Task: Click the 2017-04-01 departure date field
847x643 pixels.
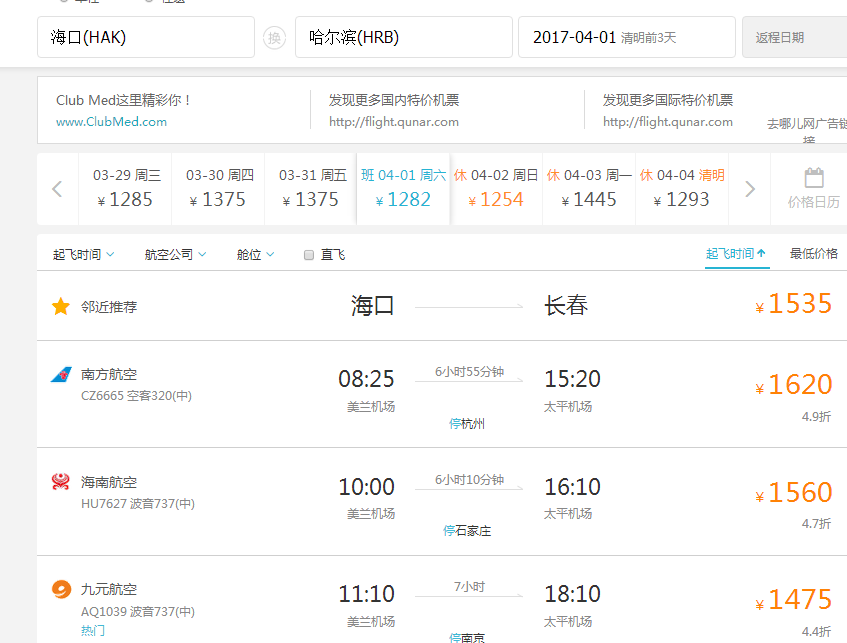Action: pos(627,37)
